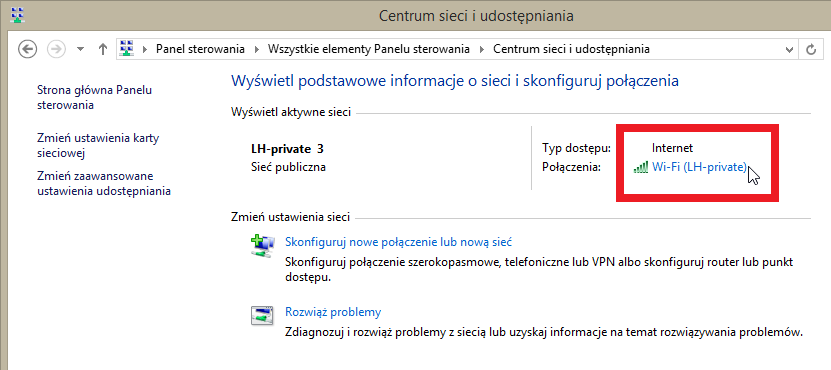Viewport: 831px width, 370px height.
Task: Open Skonfiguruj nowe połączenie lub nową sieć
Action: [x=399, y=242]
